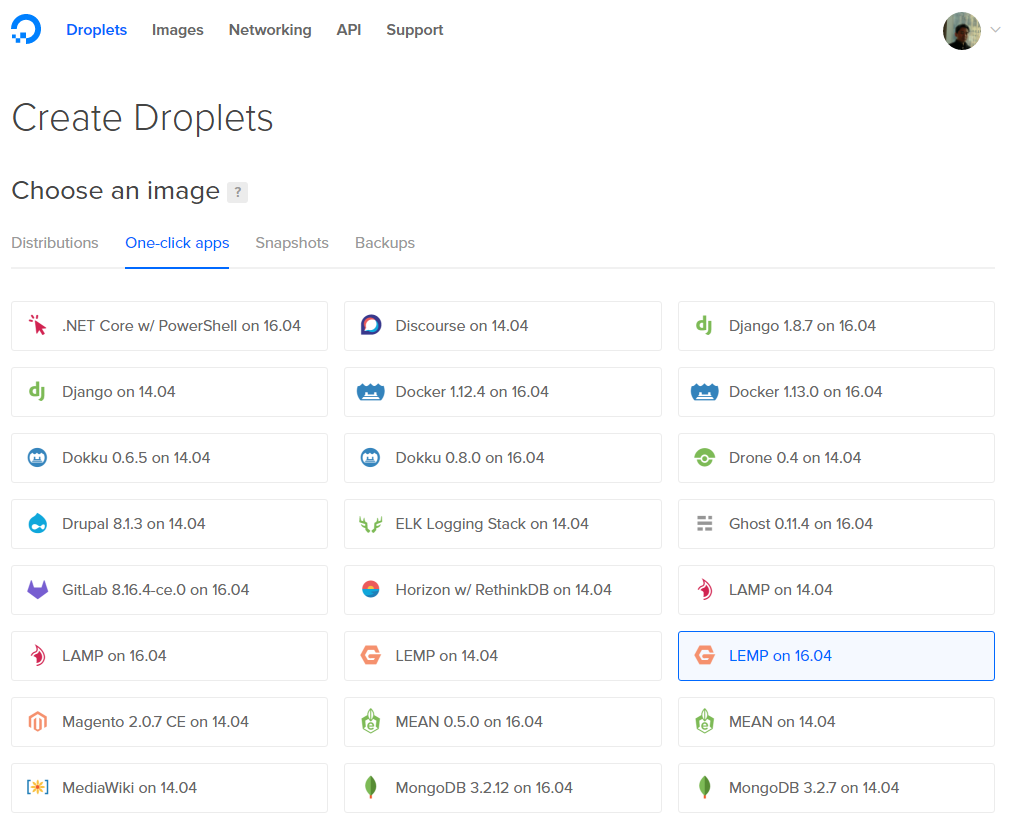Click the MEAN on 14.04 green icon
Screen dimensions: 1015x819
point(704,721)
